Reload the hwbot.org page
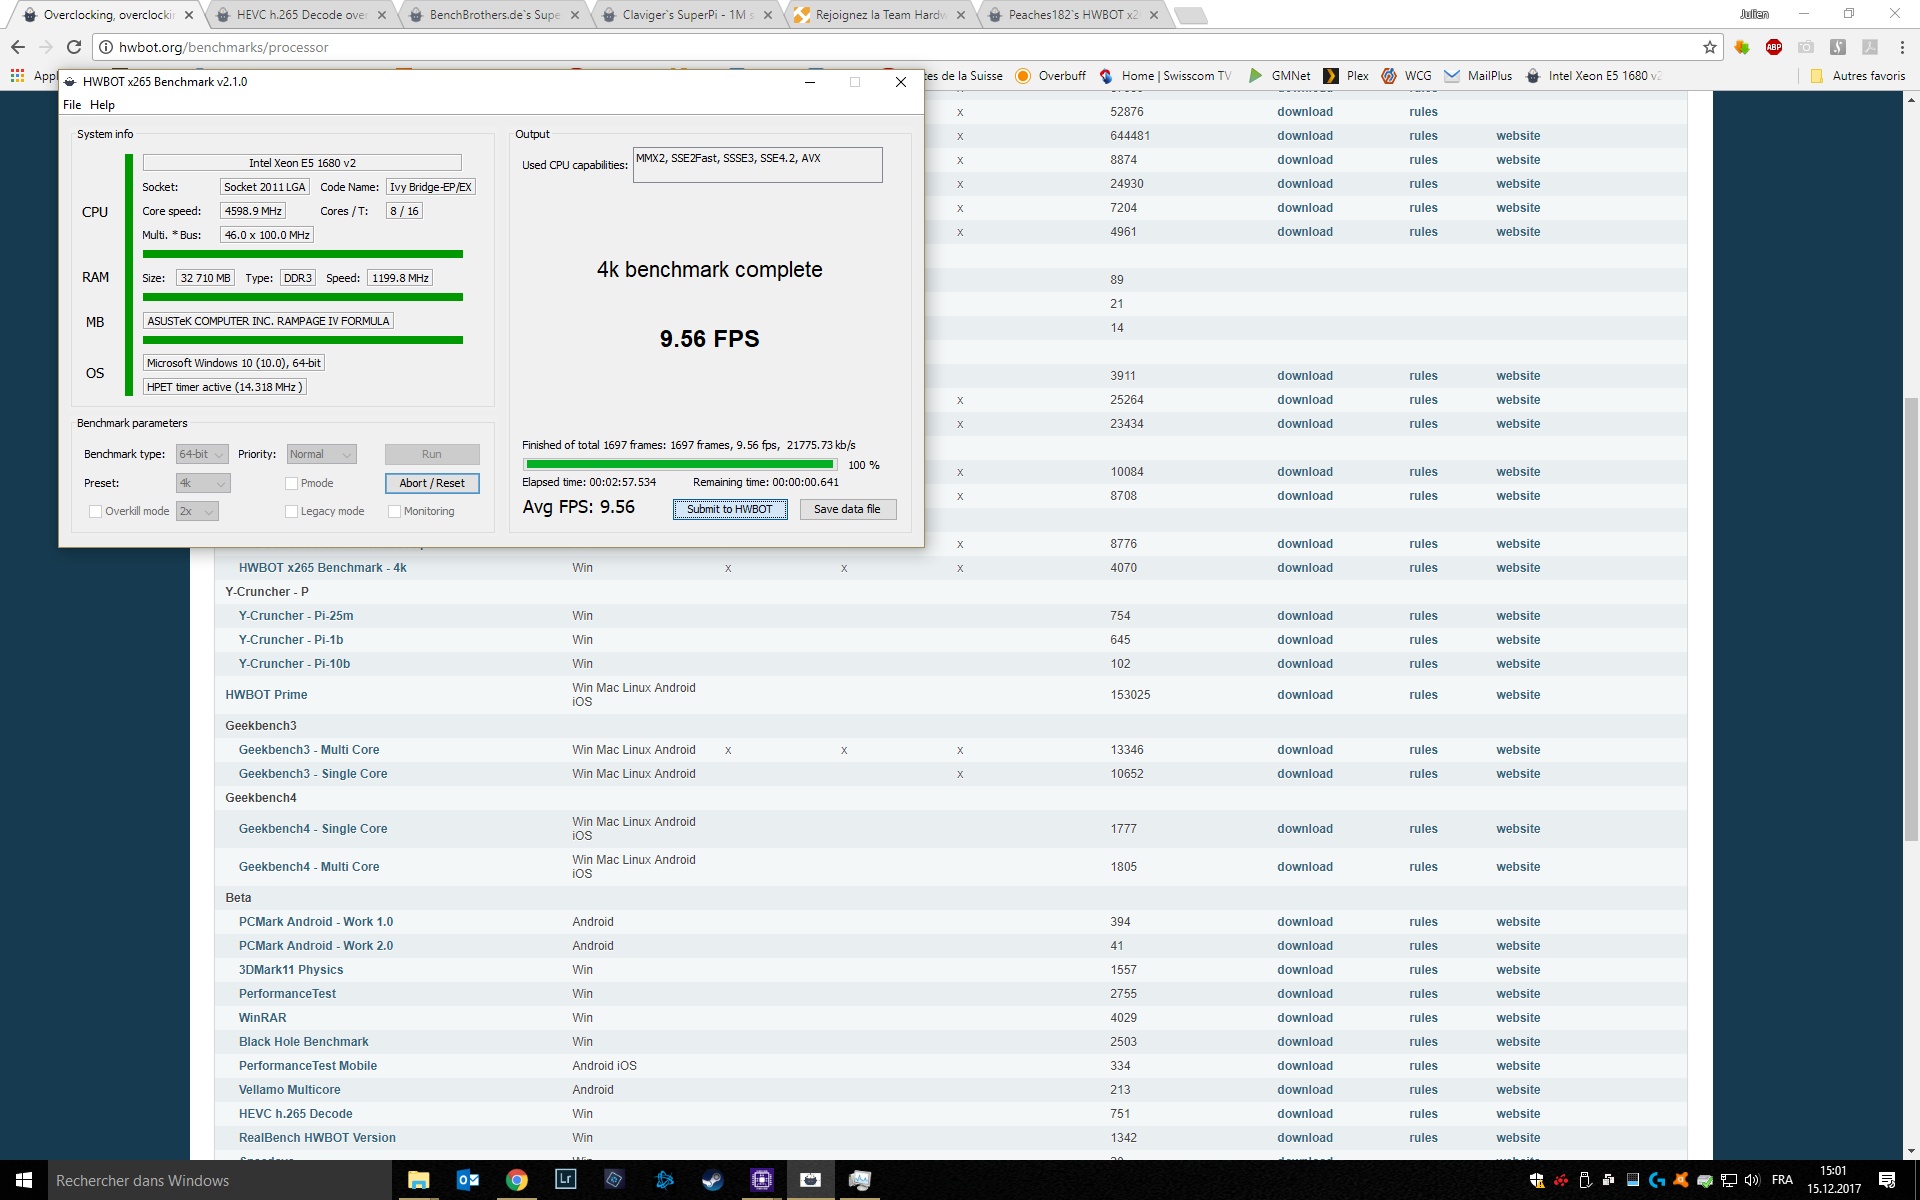1920x1200 pixels. point(74,47)
